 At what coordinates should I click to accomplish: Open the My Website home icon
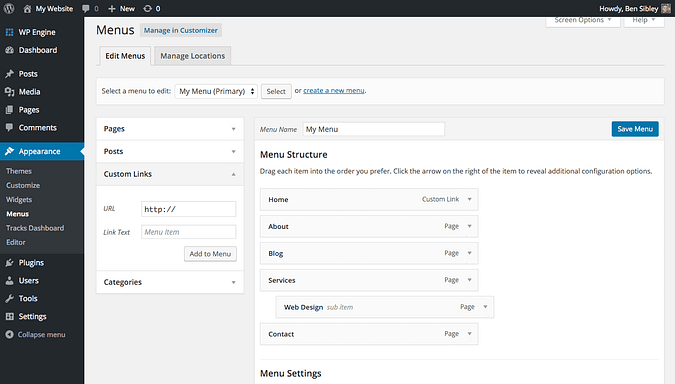tap(27, 9)
